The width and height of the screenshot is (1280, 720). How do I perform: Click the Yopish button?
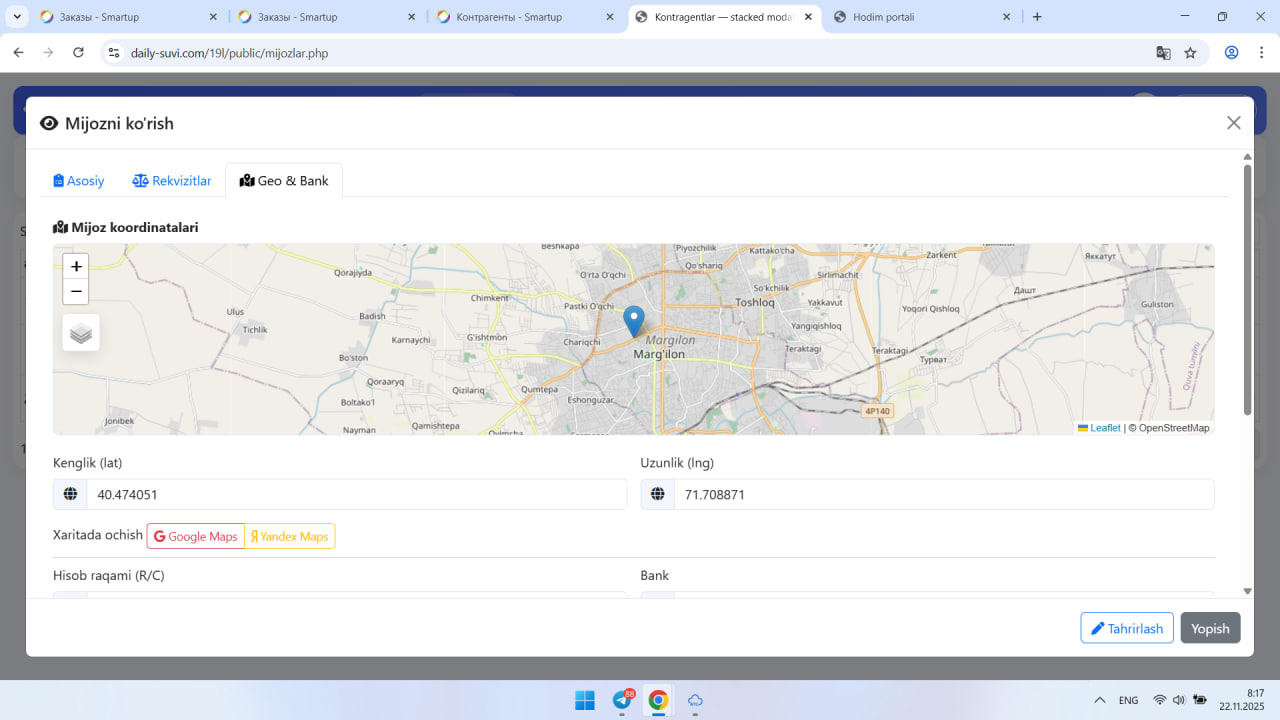(x=1210, y=628)
